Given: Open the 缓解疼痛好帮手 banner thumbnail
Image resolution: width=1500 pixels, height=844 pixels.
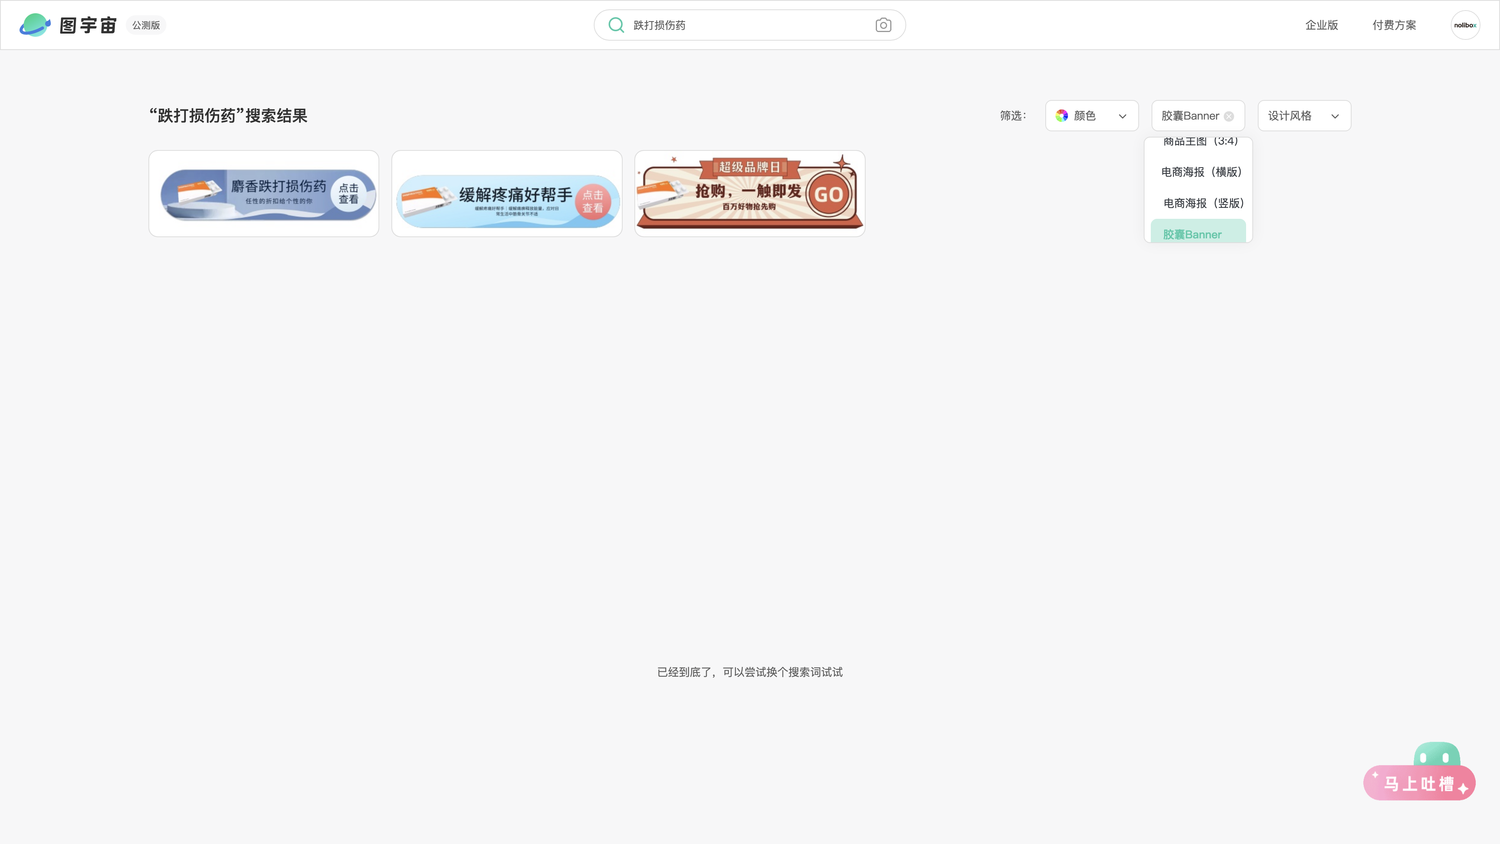Looking at the screenshot, I should [x=507, y=194].
